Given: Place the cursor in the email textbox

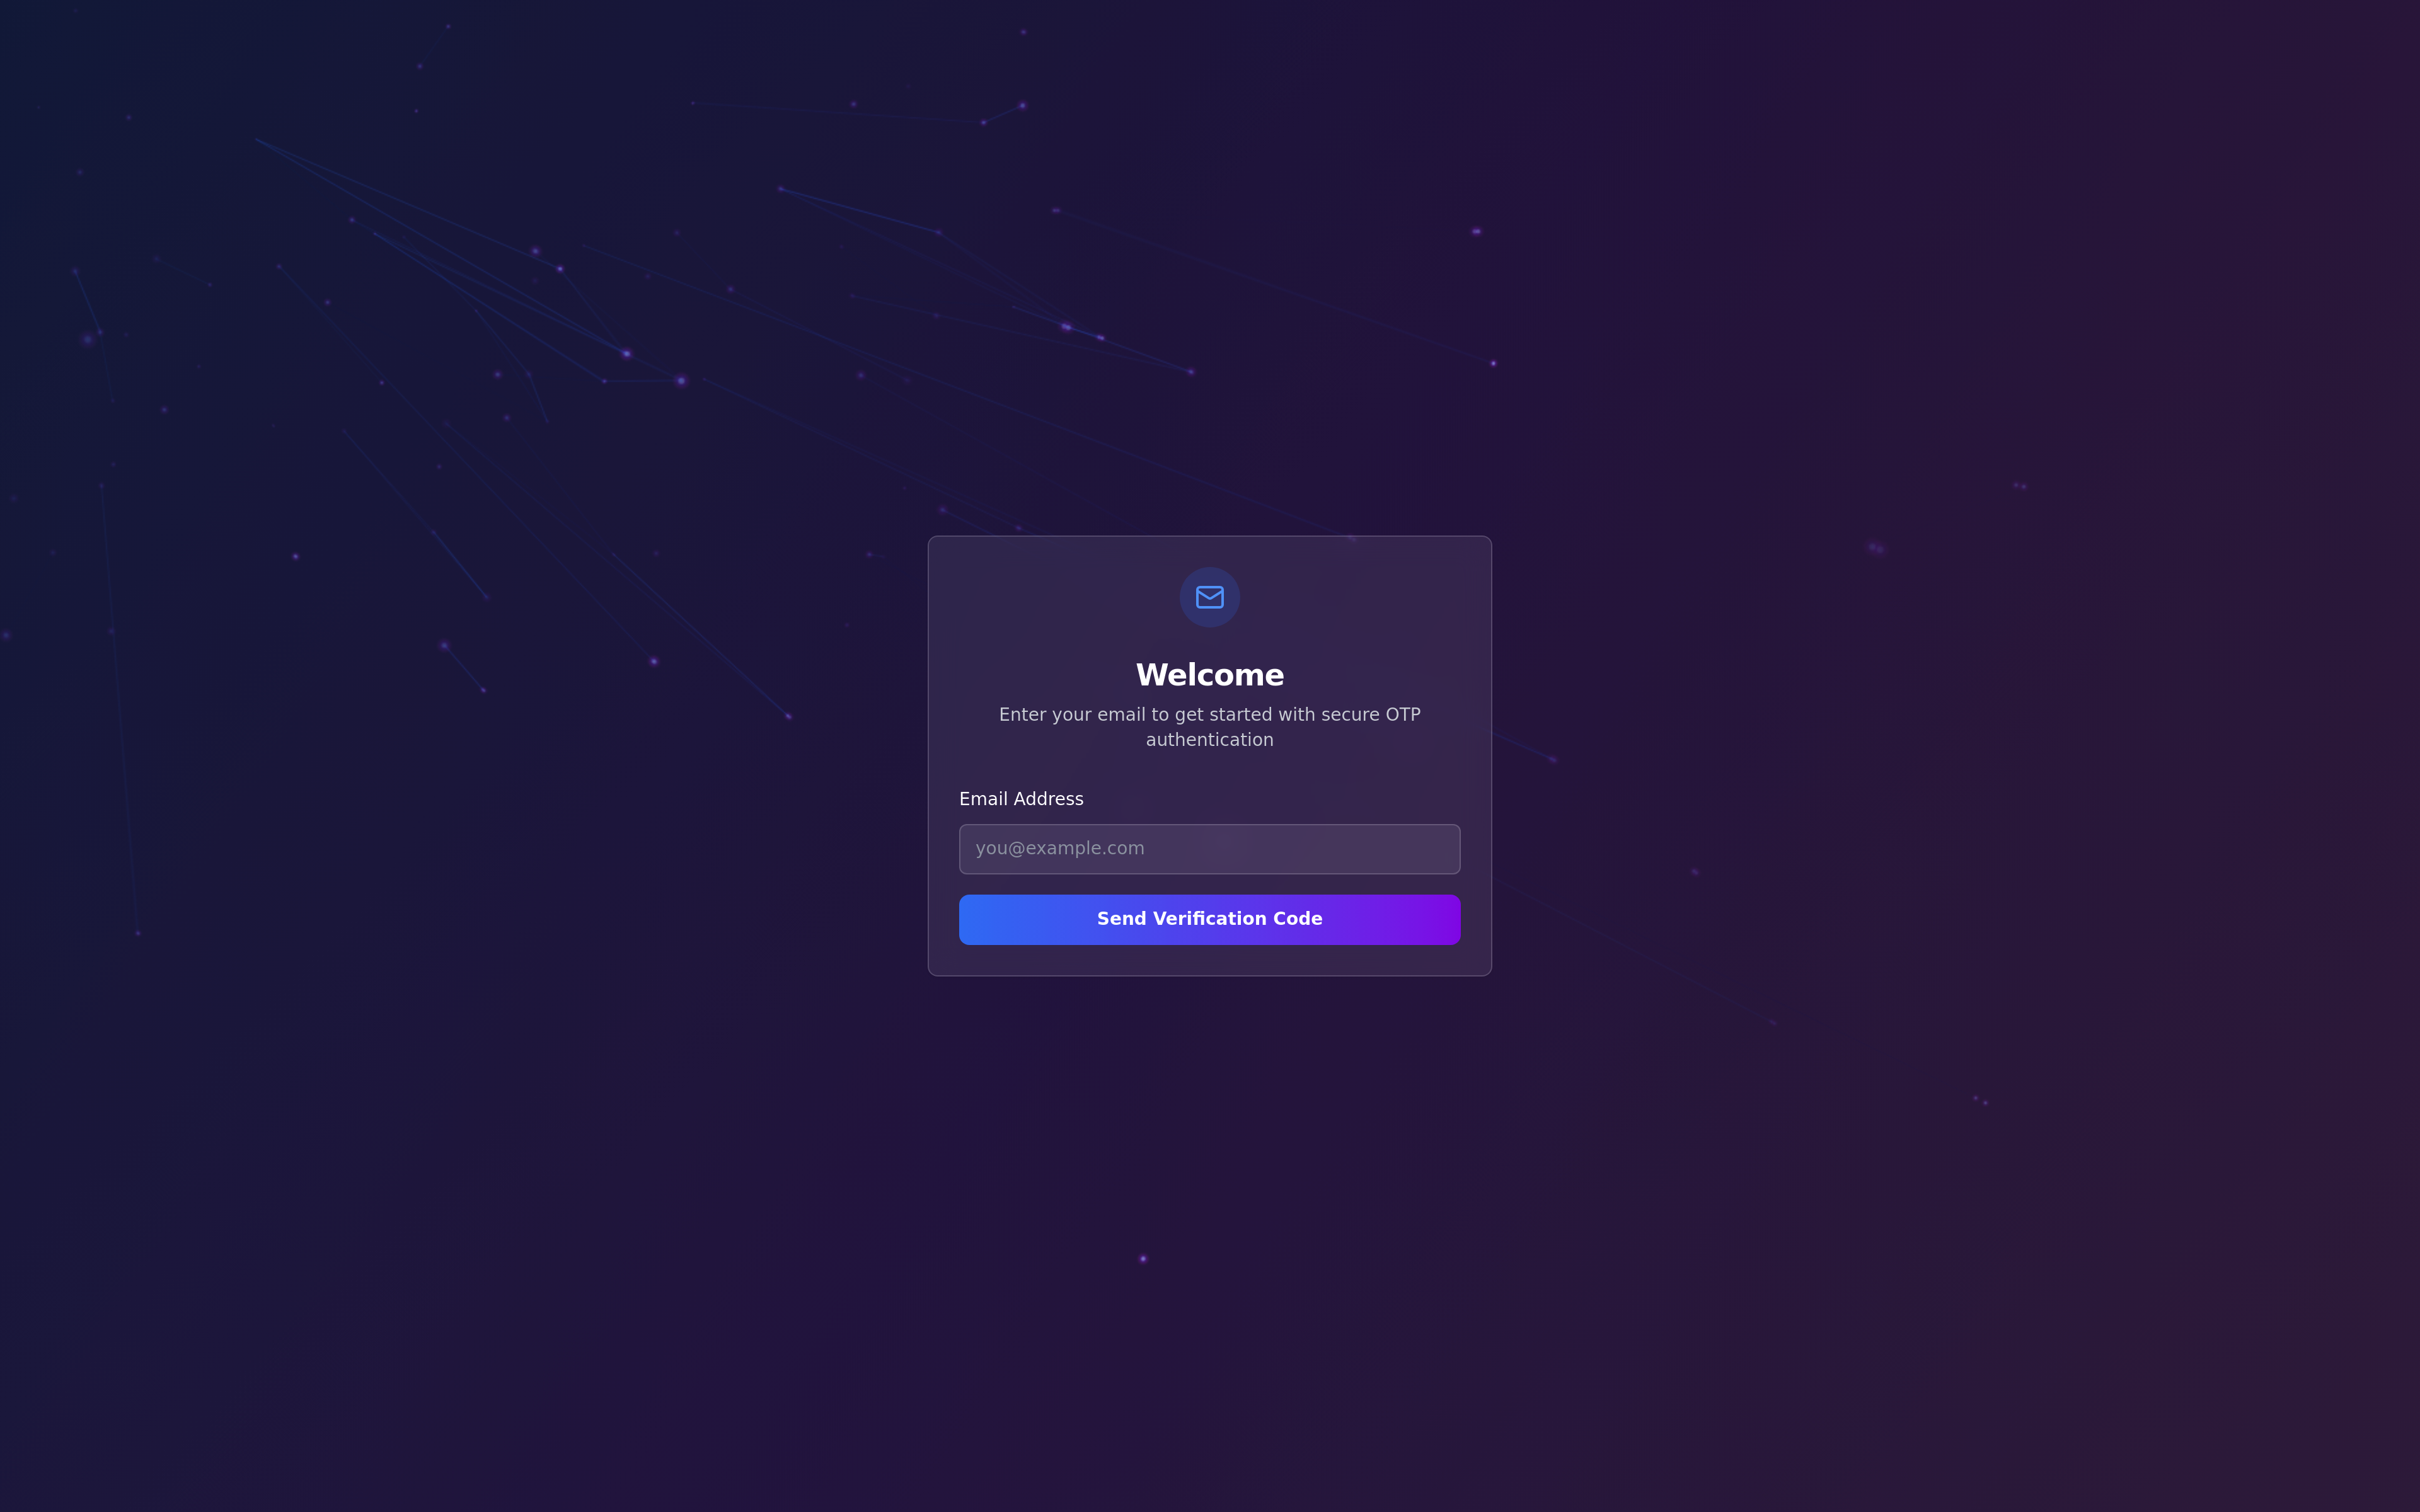Looking at the screenshot, I should pos(1209,849).
